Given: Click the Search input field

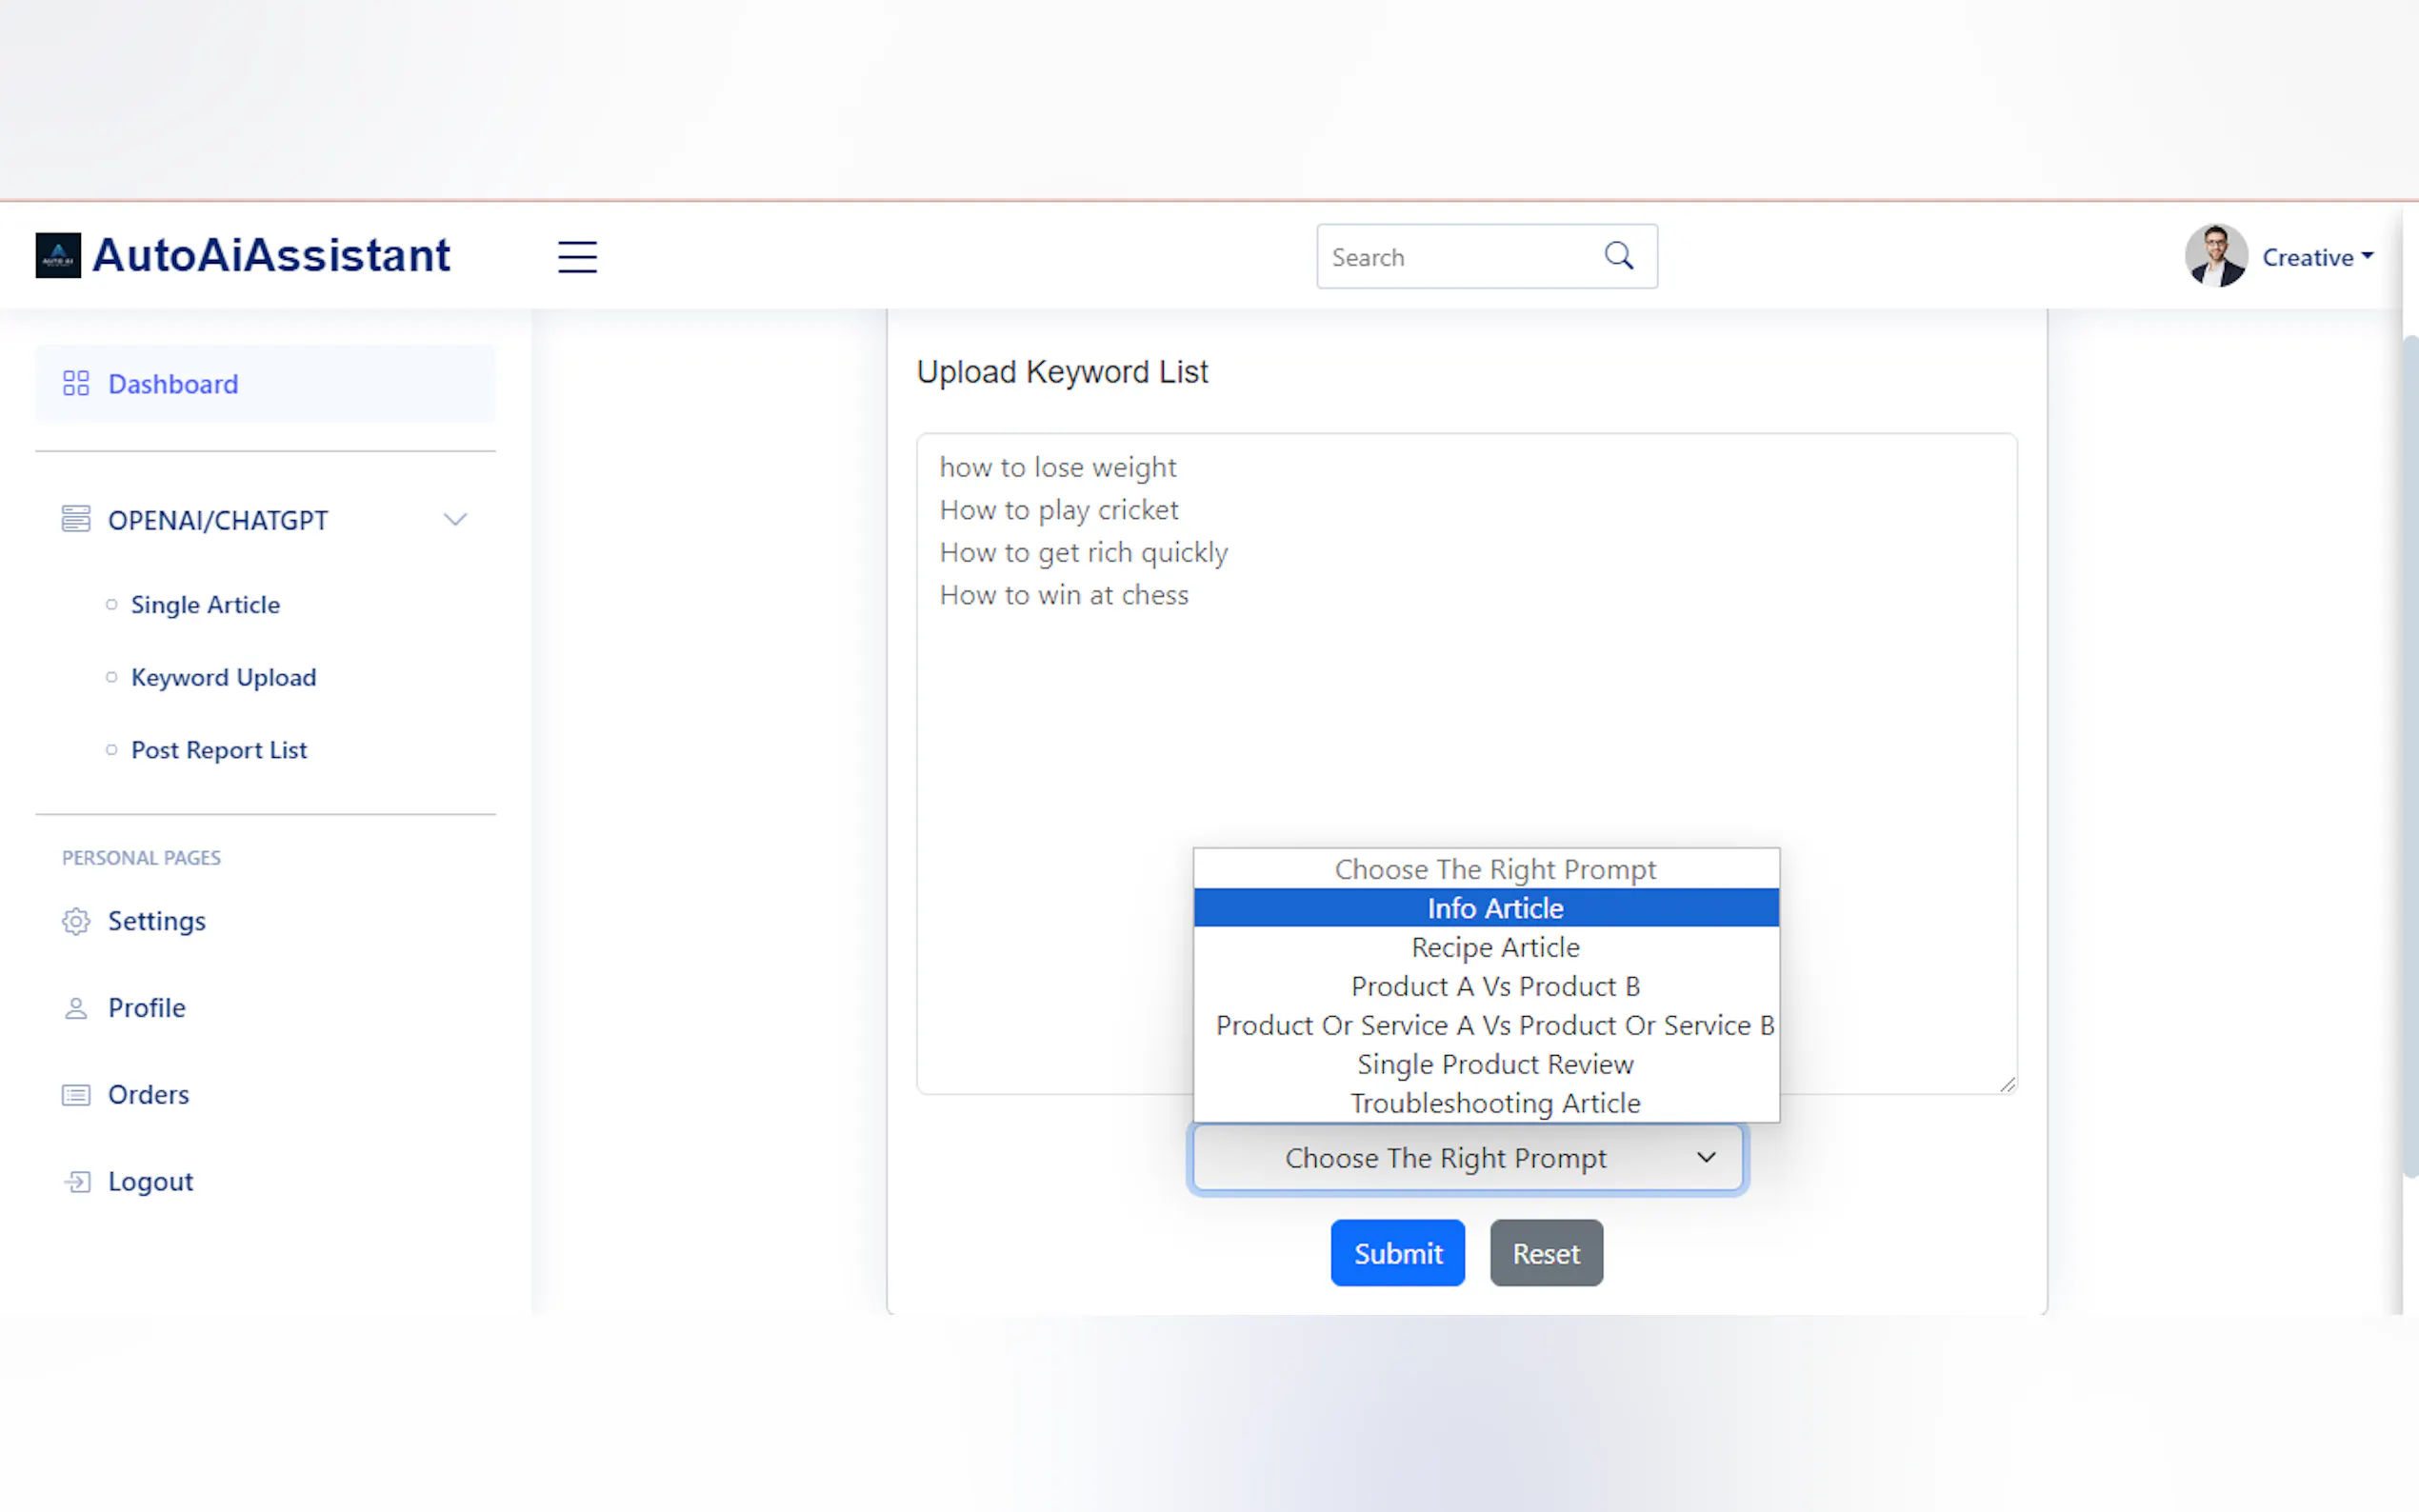Looking at the screenshot, I should point(1456,257).
